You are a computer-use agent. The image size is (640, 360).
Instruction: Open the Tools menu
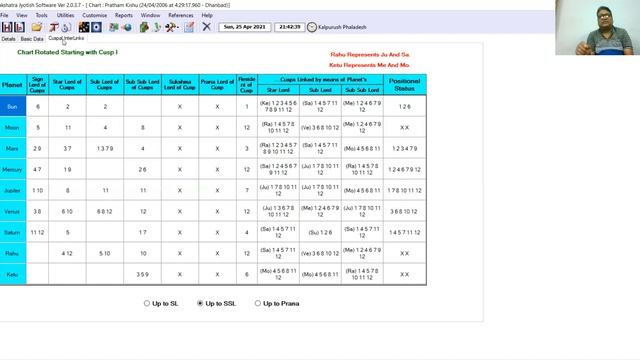point(41,15)
